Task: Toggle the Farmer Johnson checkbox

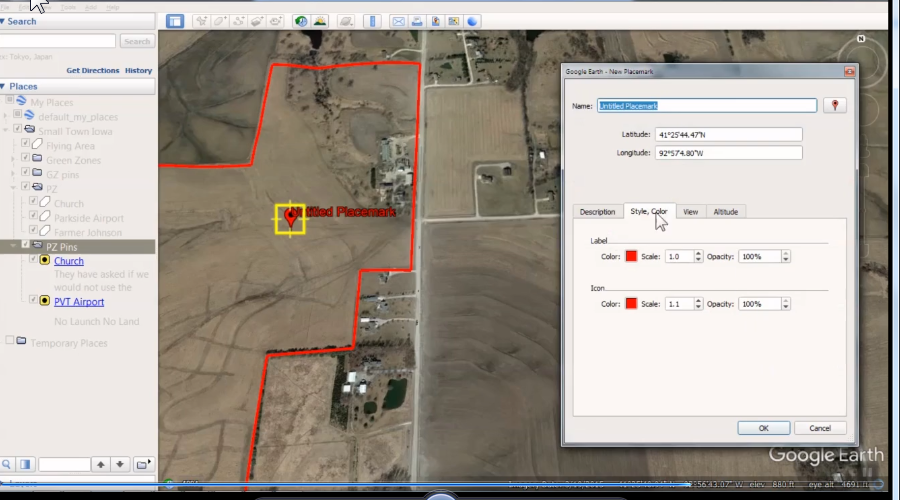Action: click(33, 230)
